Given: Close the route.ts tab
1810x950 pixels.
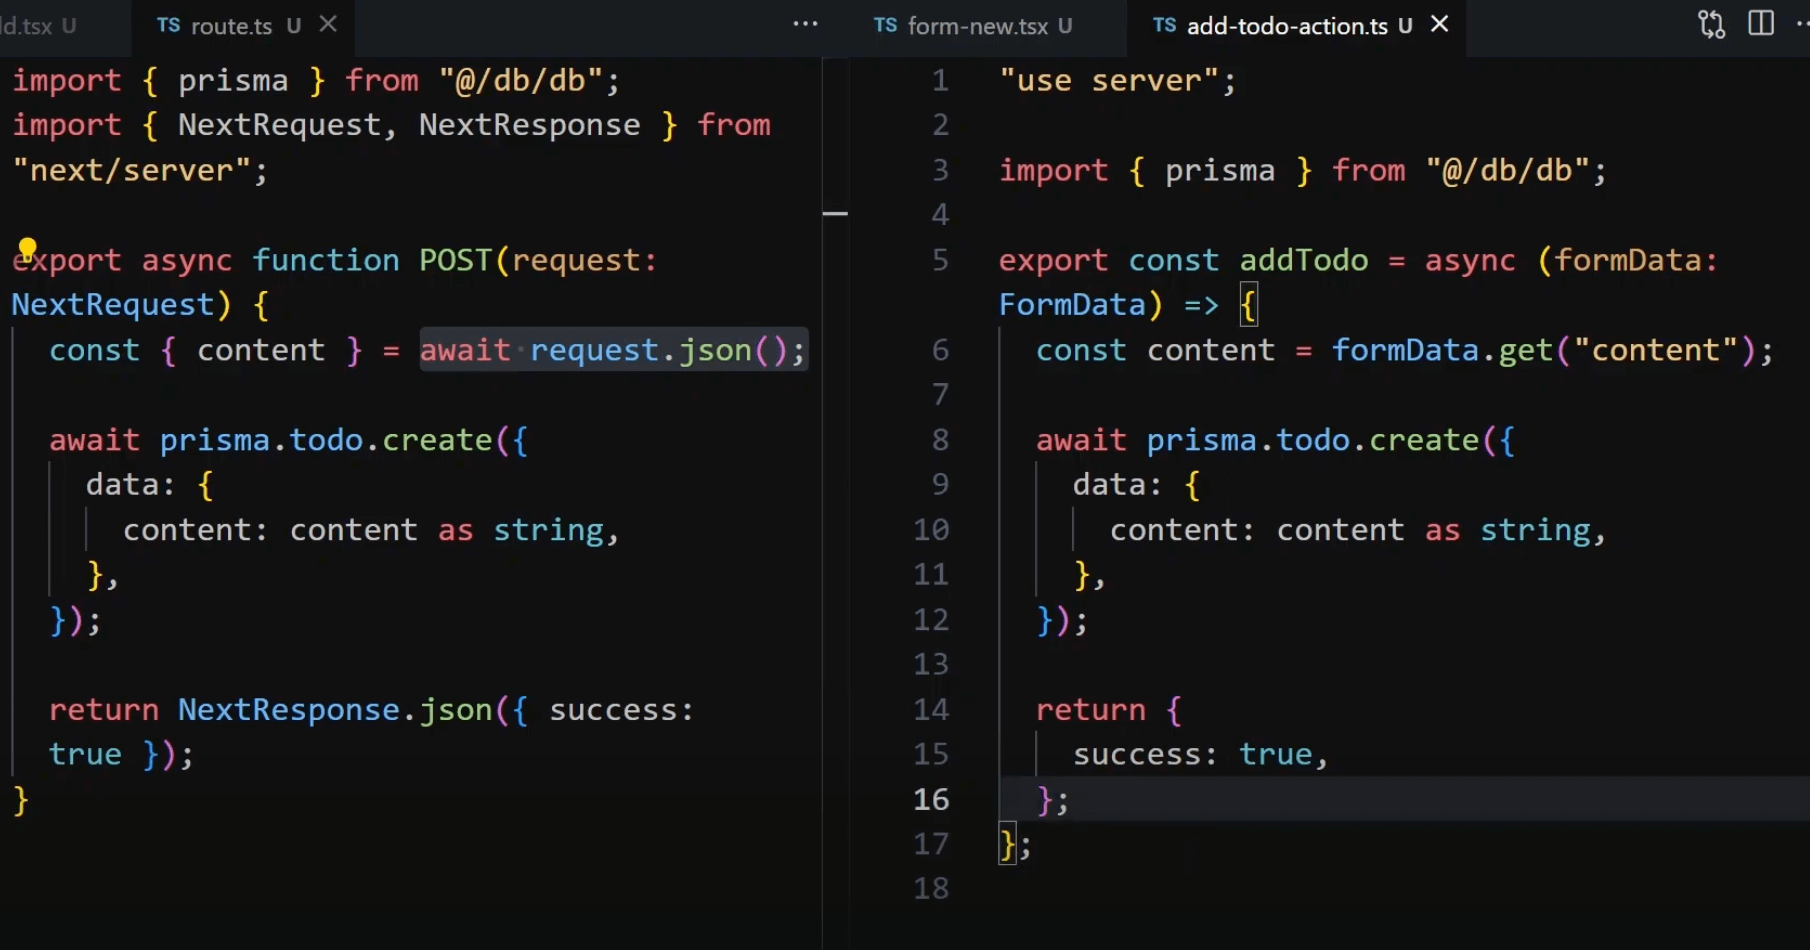Looking at the screenshot, I should [x=328, y=24].
